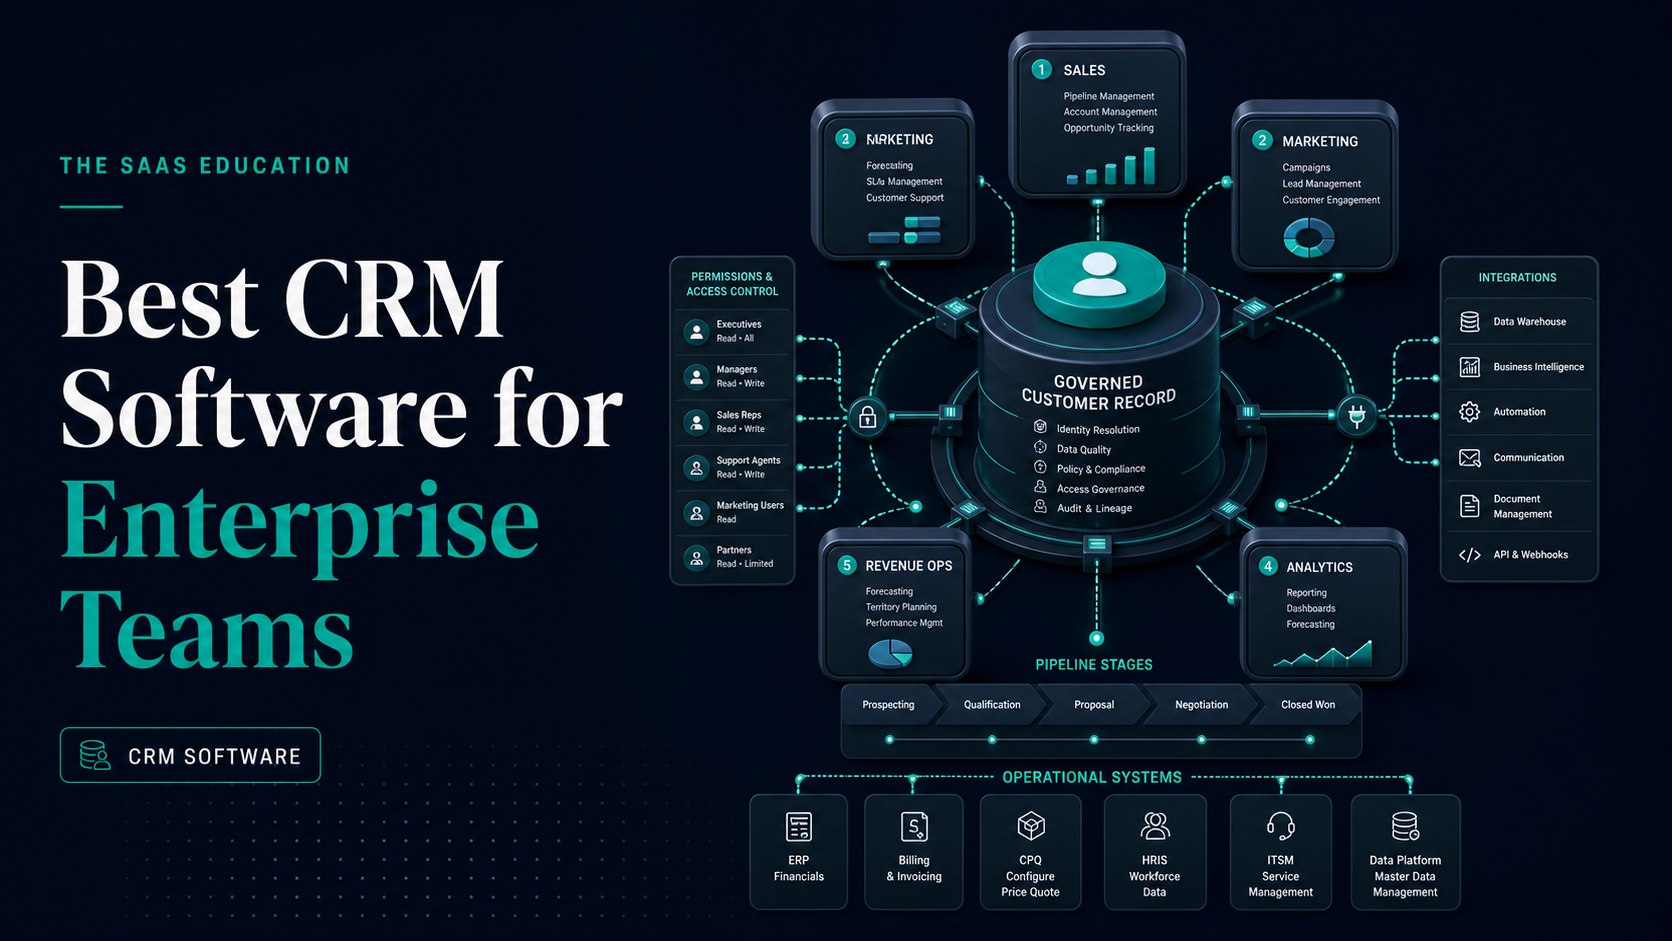Click the ITSM Service Management headset icon
Image resolution: width=1672 pixels, height=941 pixels.
click(1281, 826)
